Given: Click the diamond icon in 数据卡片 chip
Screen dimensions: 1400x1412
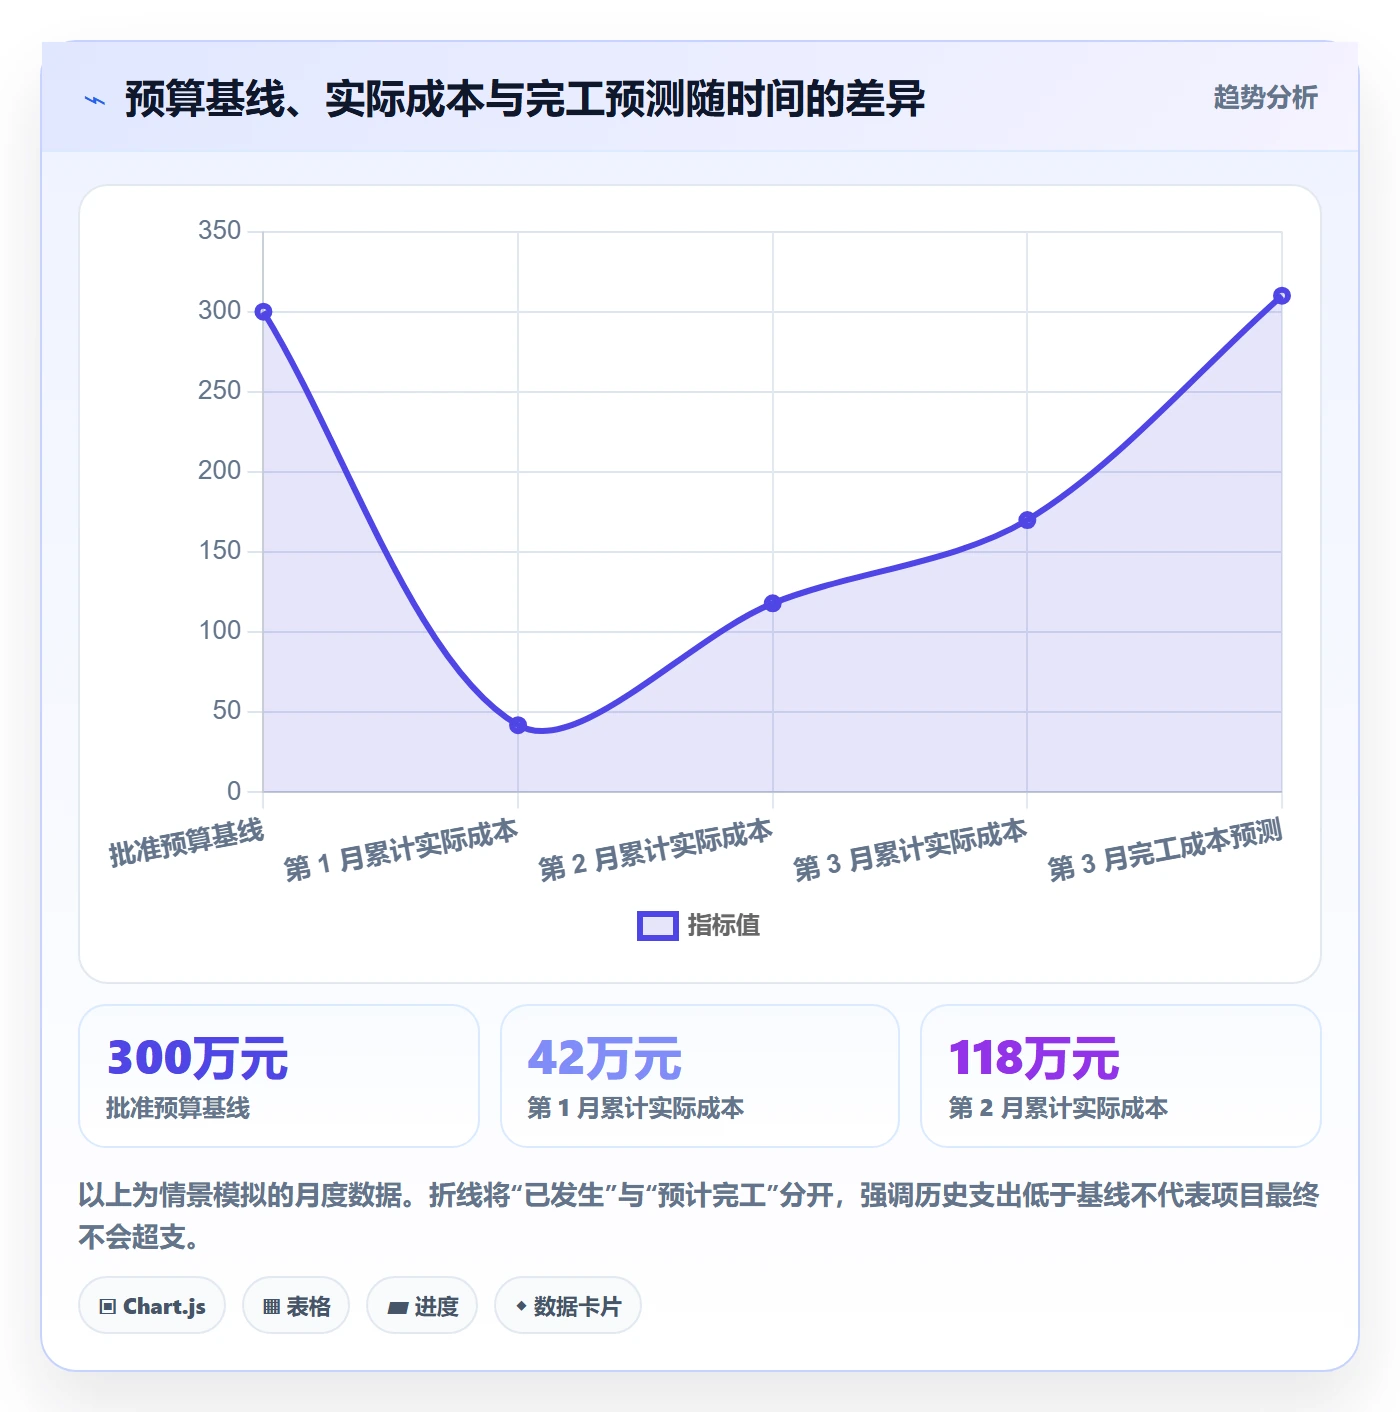Looking at the screenshot, I should (x=521, y=1306).
